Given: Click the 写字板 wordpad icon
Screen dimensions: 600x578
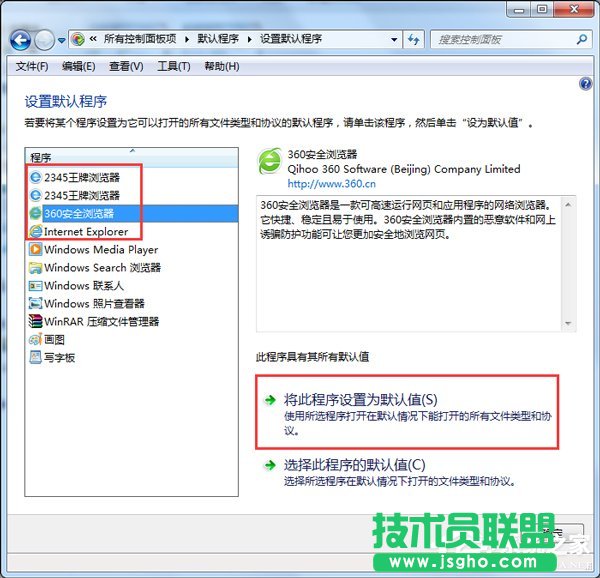Looking at the screenshot, I should [x=36, y=357].
